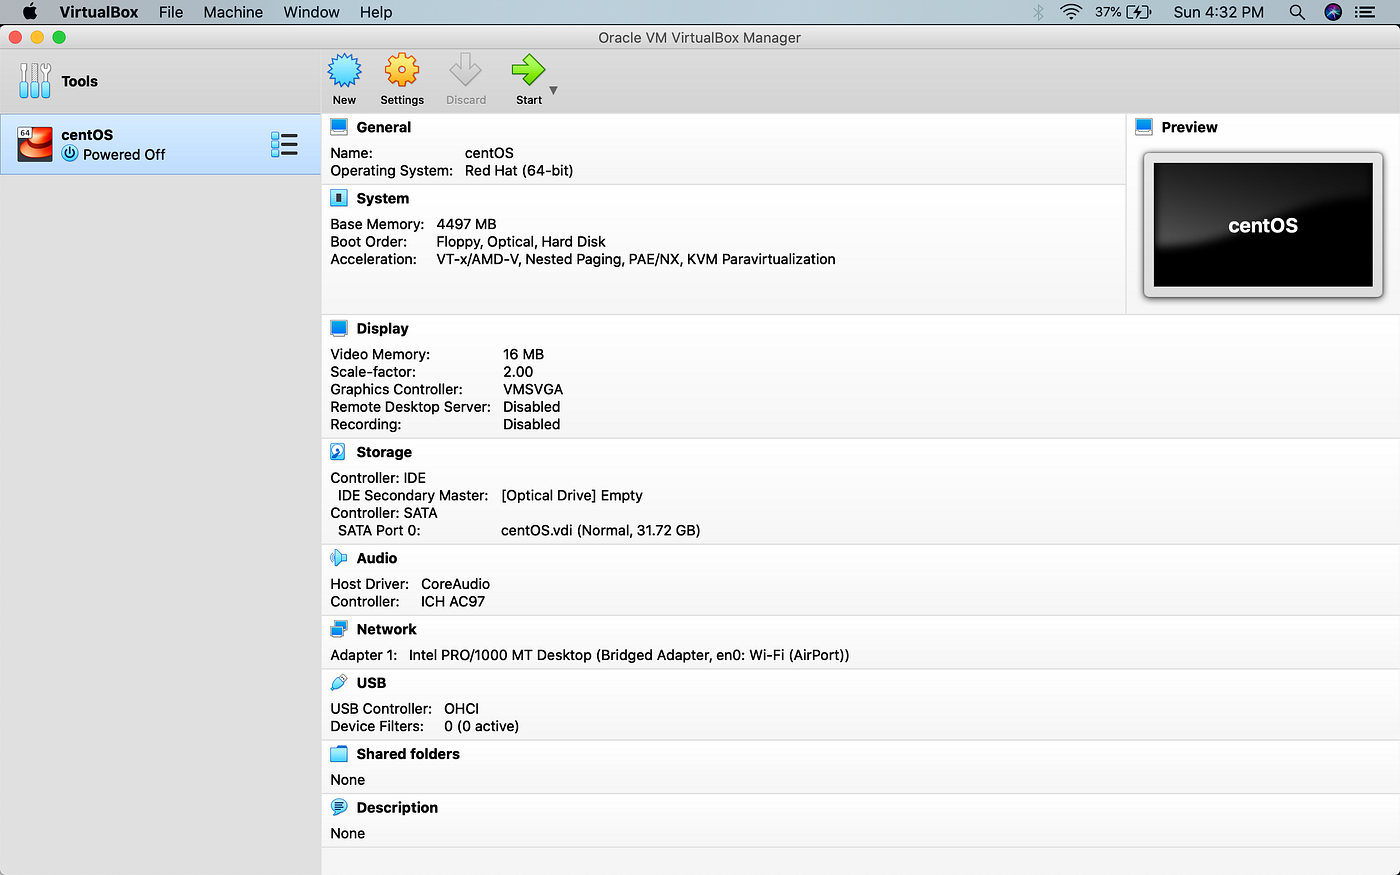Click the Network section icon
This screenshot has height=875, width=1400.
[x=339, y=629]
